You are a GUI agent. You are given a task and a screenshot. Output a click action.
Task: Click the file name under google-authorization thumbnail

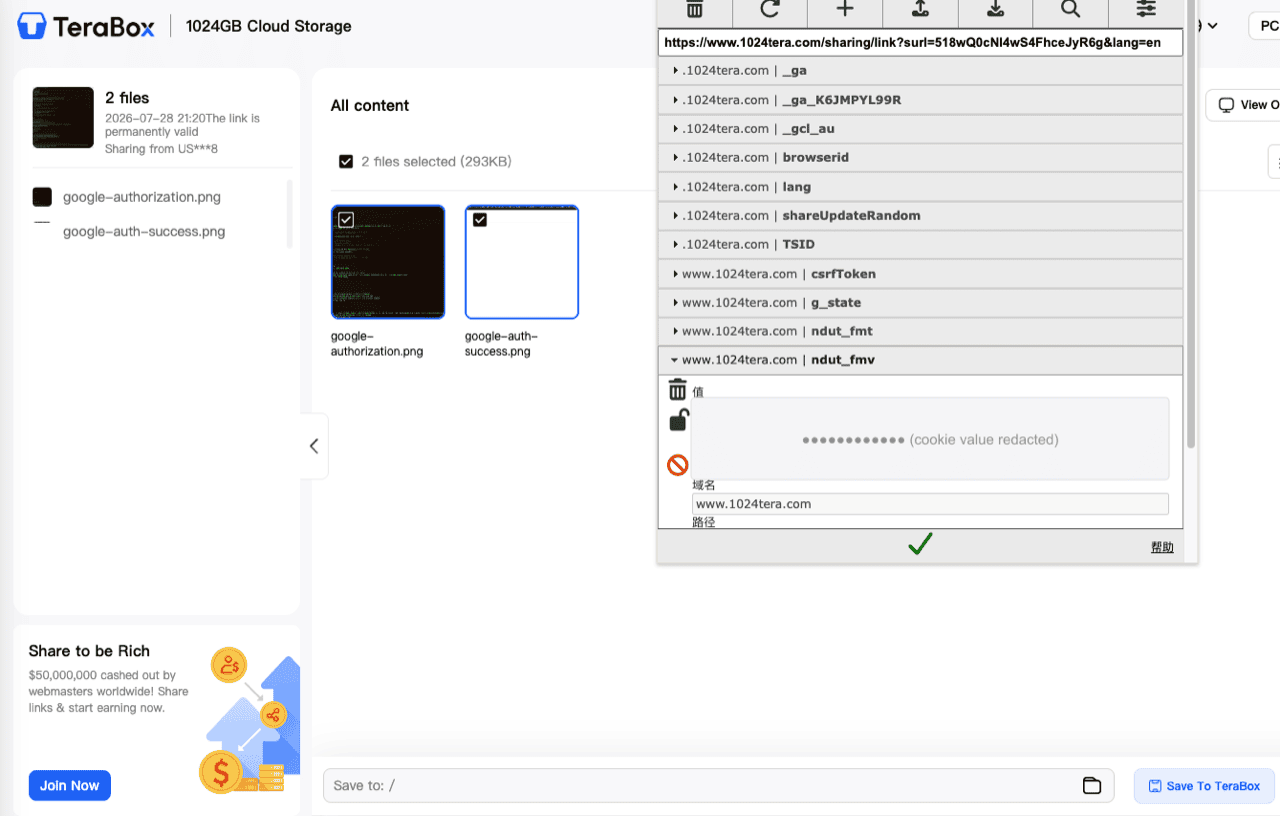(x=377, y=344)
